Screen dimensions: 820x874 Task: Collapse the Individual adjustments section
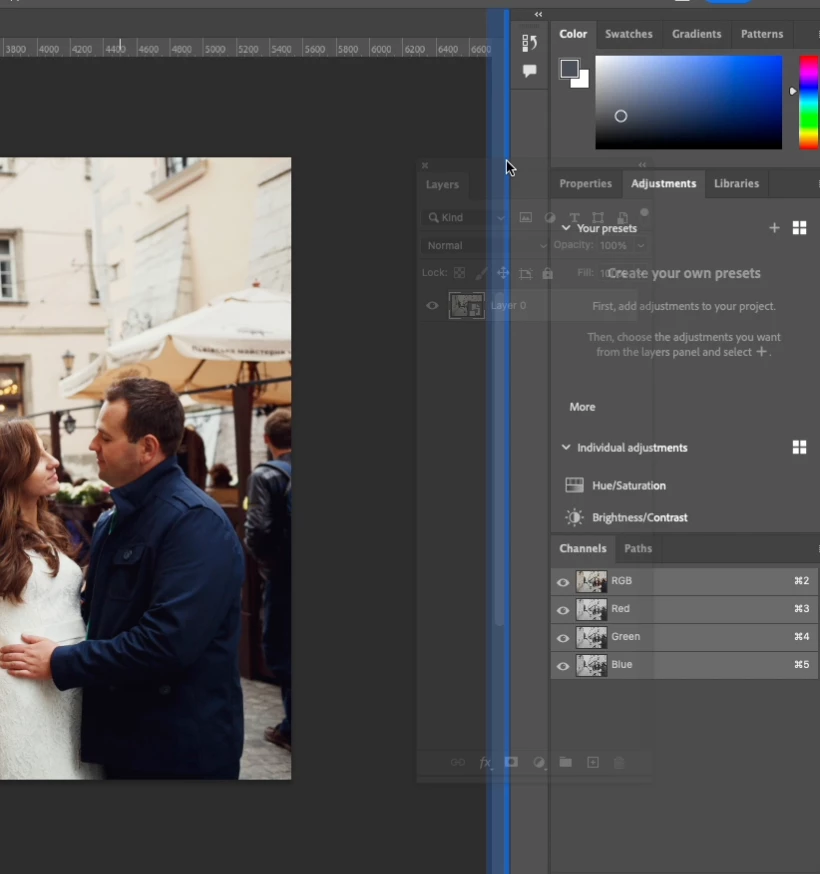pos(566,447)
